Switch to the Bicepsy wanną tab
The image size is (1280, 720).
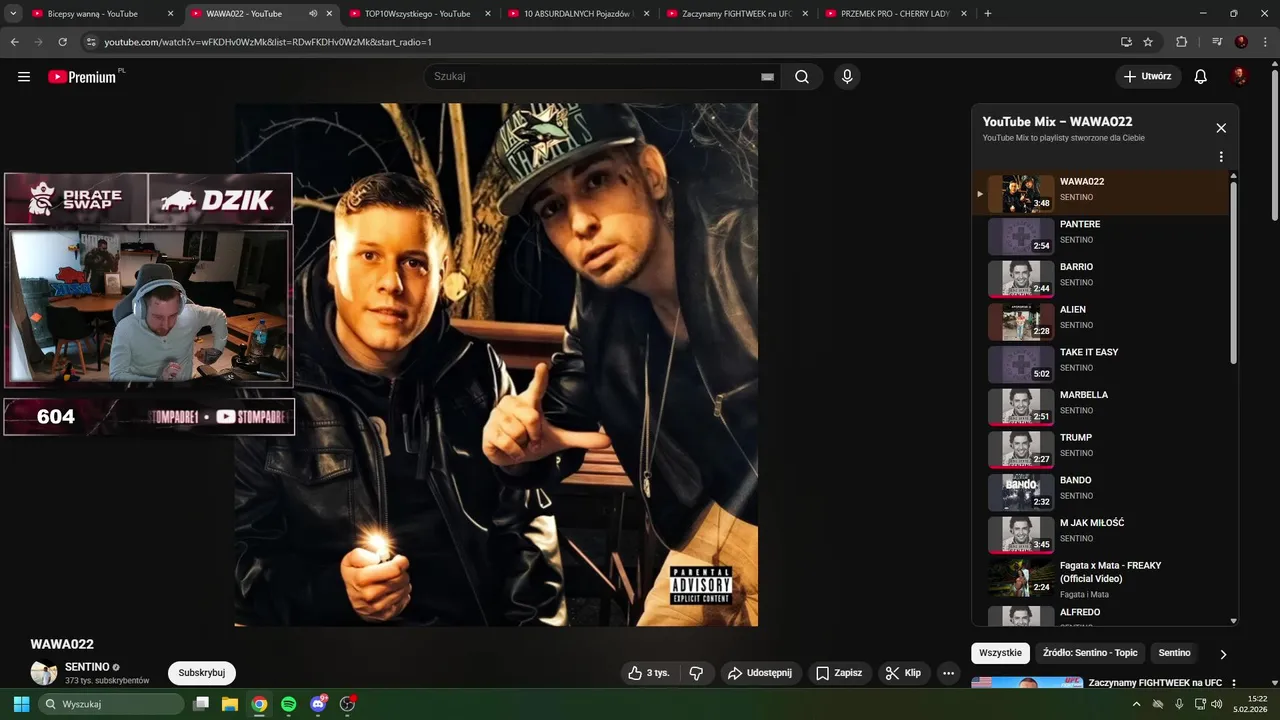pyautogui.click(x=102, y=14)
